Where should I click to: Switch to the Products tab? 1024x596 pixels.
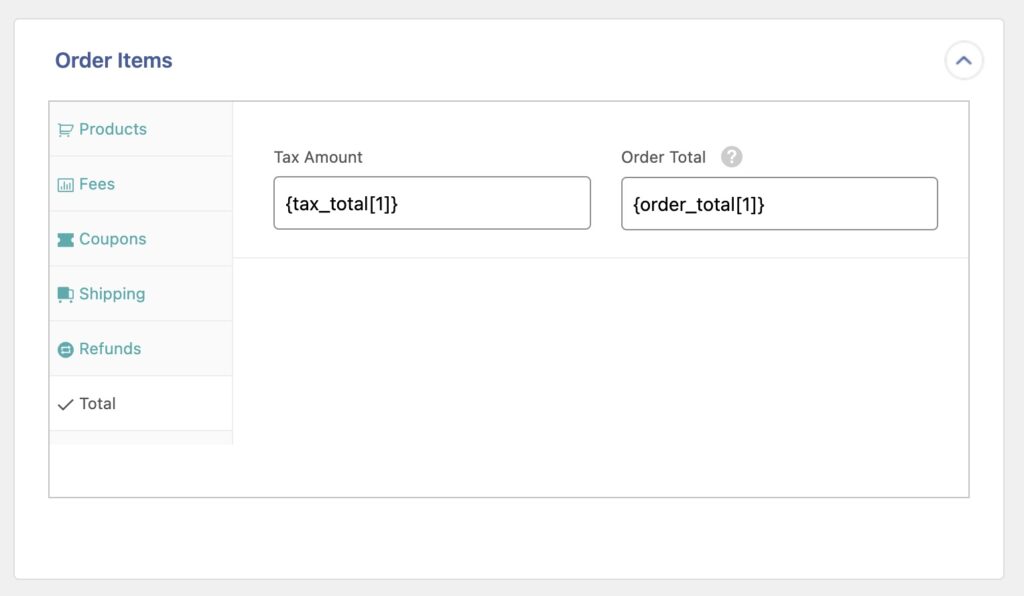tap(113, 129)
